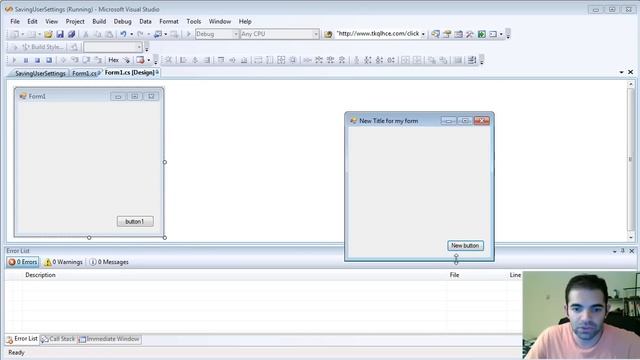The height and width of the screenshot is (360, 640).
Task: Open the Debug menu
Action: [x=122, y=21]
